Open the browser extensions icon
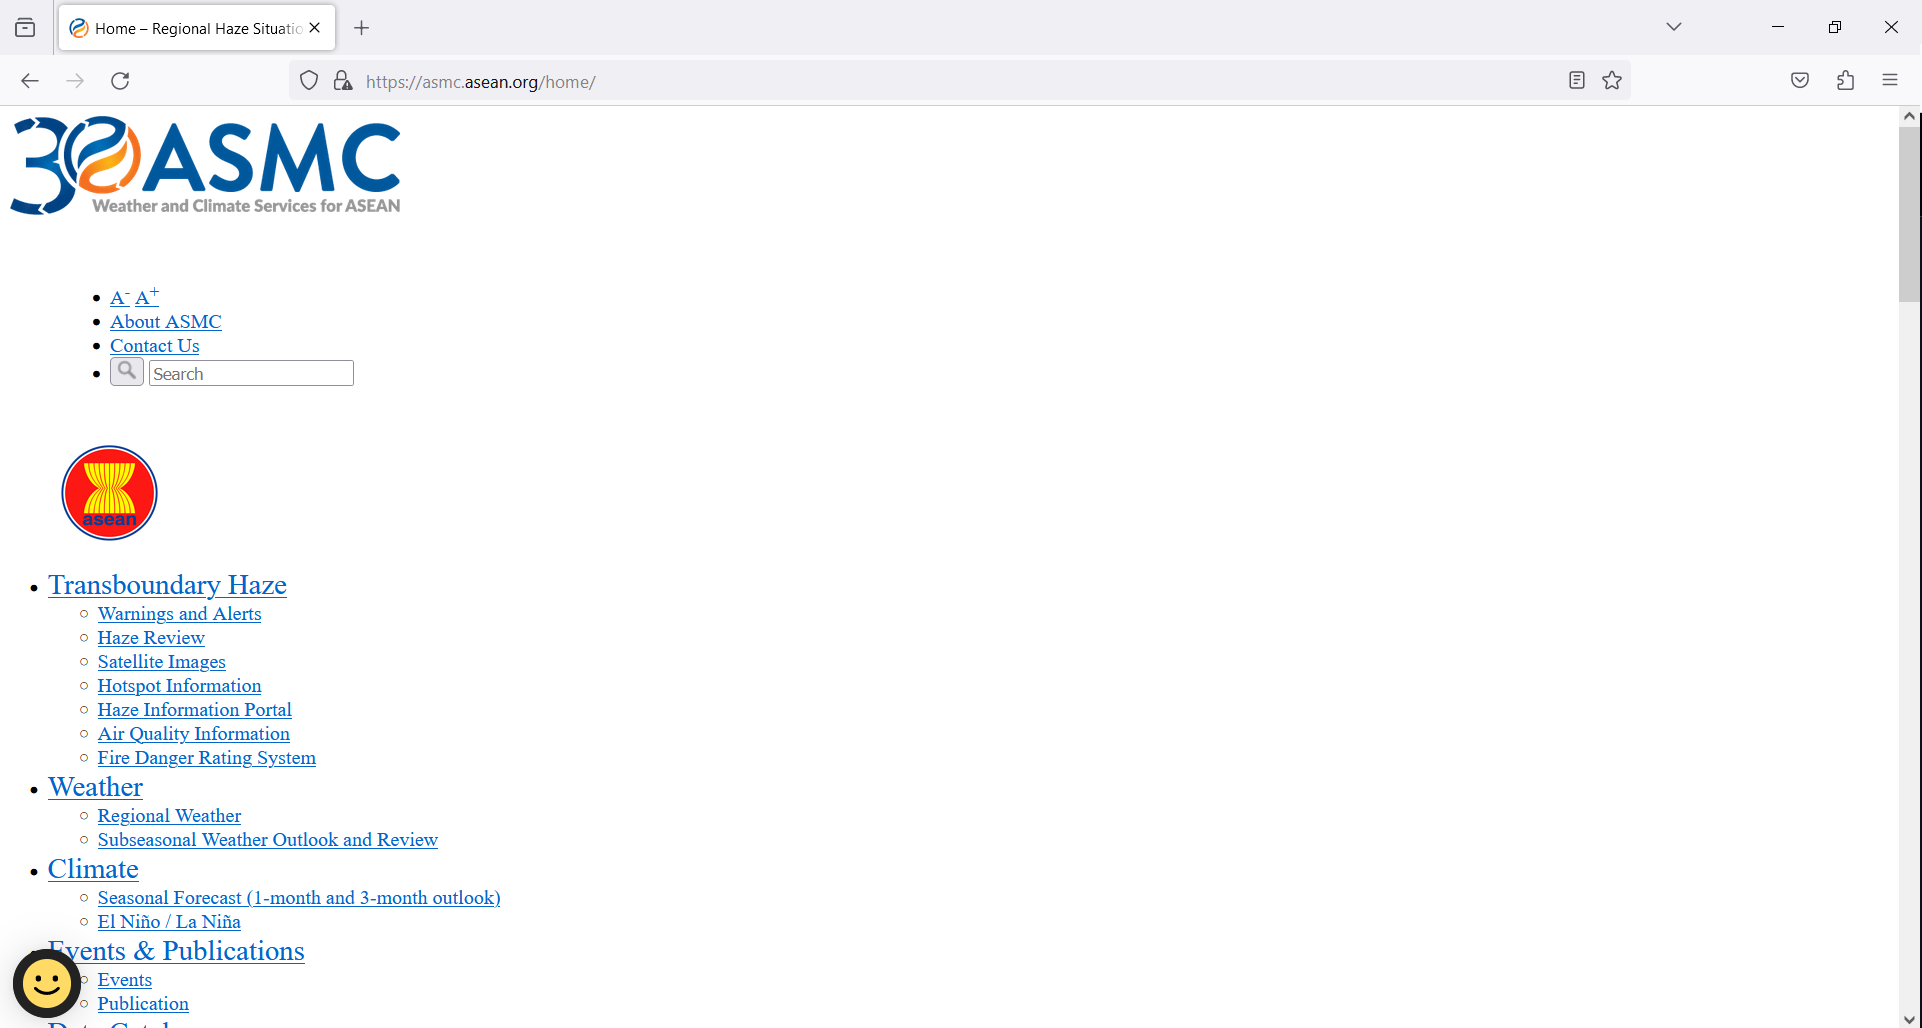Screen dimensions: 1922x1028 (x=1845, y=80)
